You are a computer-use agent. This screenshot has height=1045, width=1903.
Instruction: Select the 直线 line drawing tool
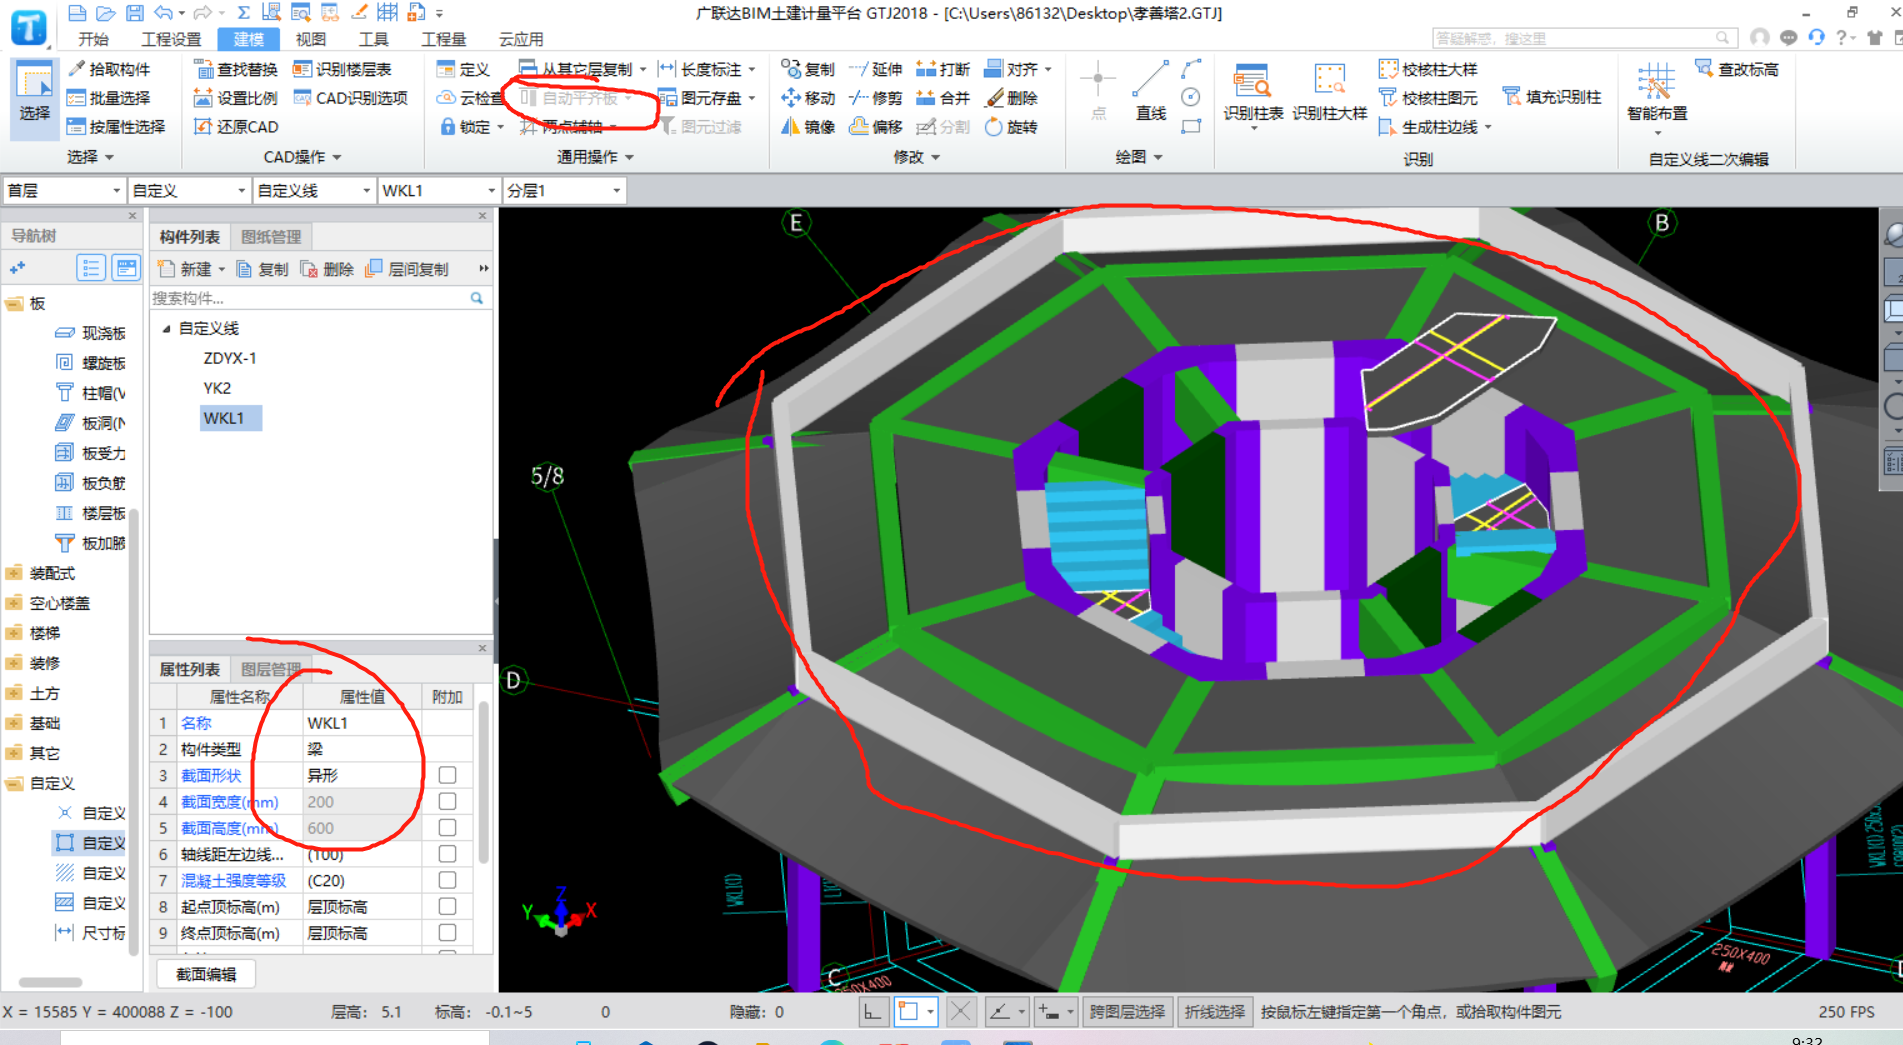point(1150,92)
